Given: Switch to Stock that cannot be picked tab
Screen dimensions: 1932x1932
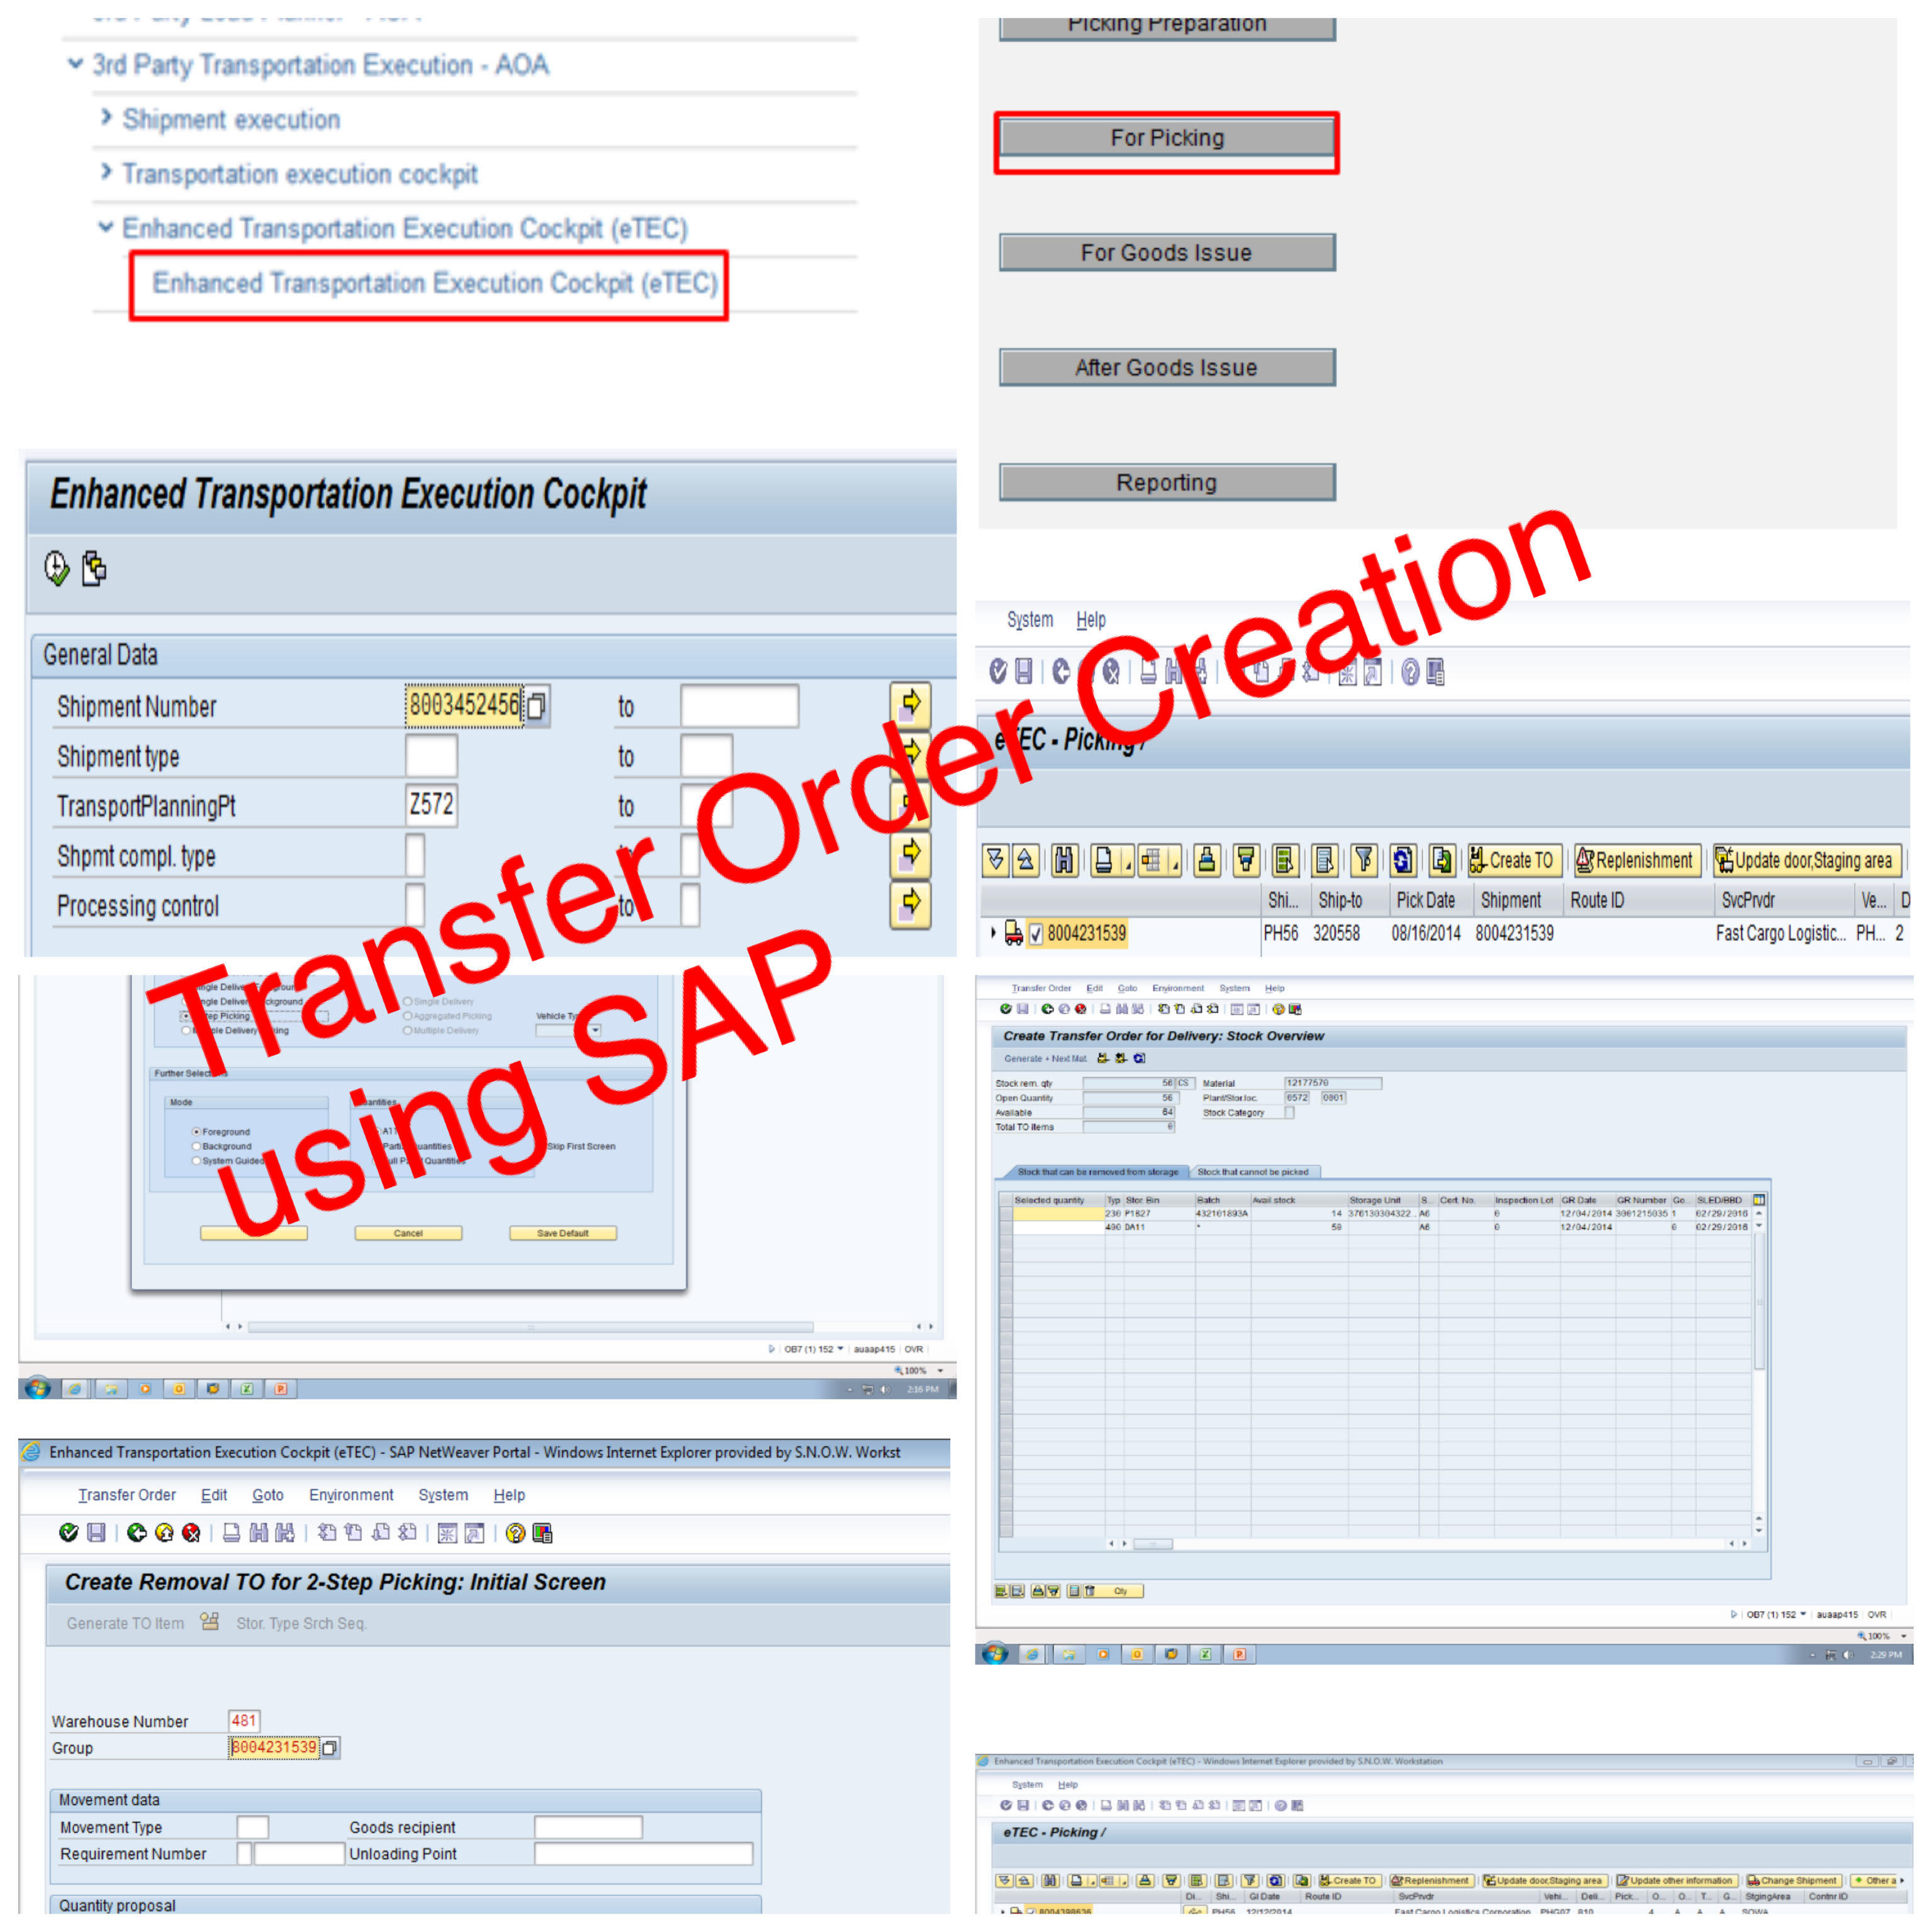Looking at the screenshot, I should [1252, 1172].
